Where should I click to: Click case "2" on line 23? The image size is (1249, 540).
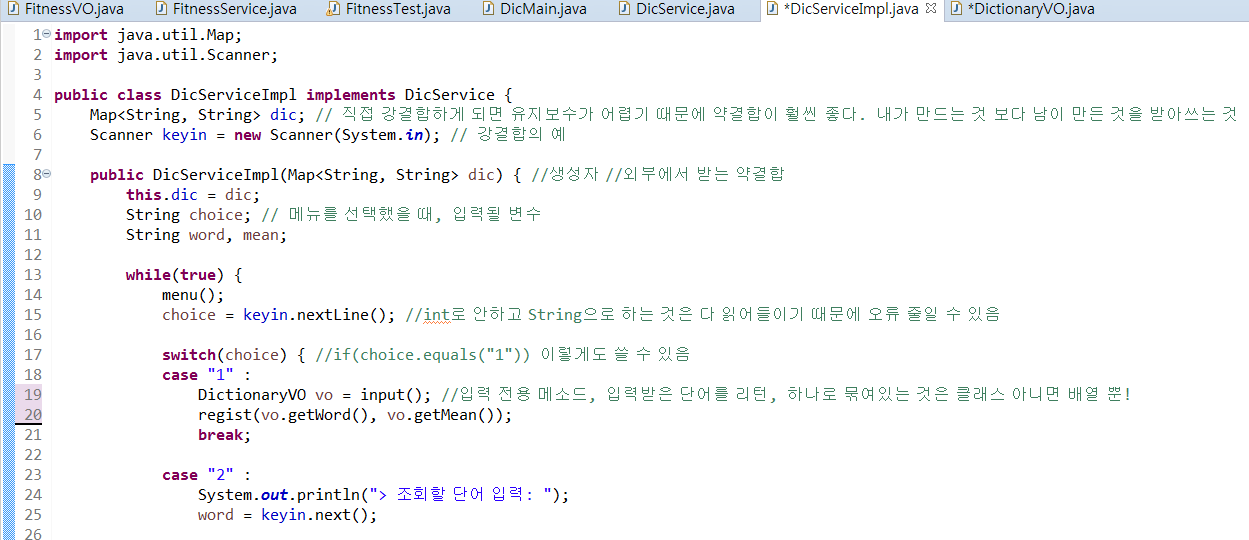click(198, 475)
